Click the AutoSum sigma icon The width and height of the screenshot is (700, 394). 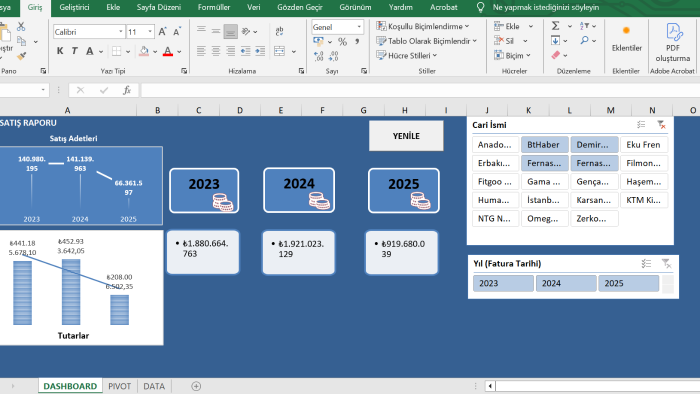(555, 26)
